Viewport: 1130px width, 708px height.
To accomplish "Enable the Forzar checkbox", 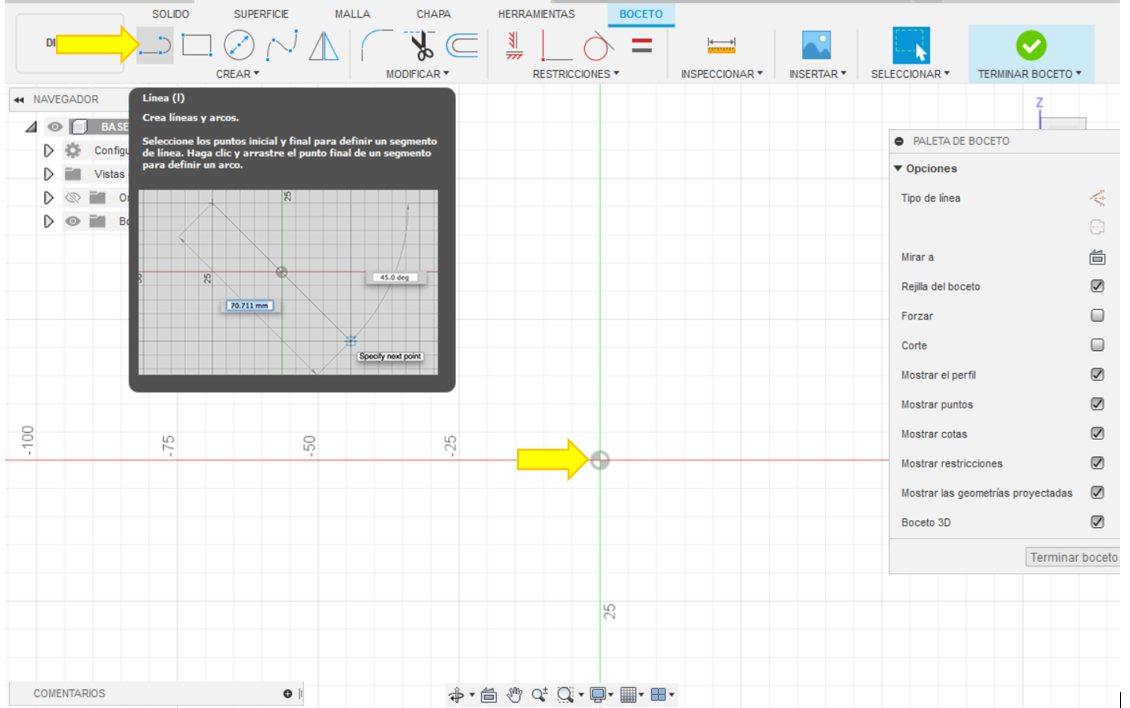I will tap(1097, 315).
